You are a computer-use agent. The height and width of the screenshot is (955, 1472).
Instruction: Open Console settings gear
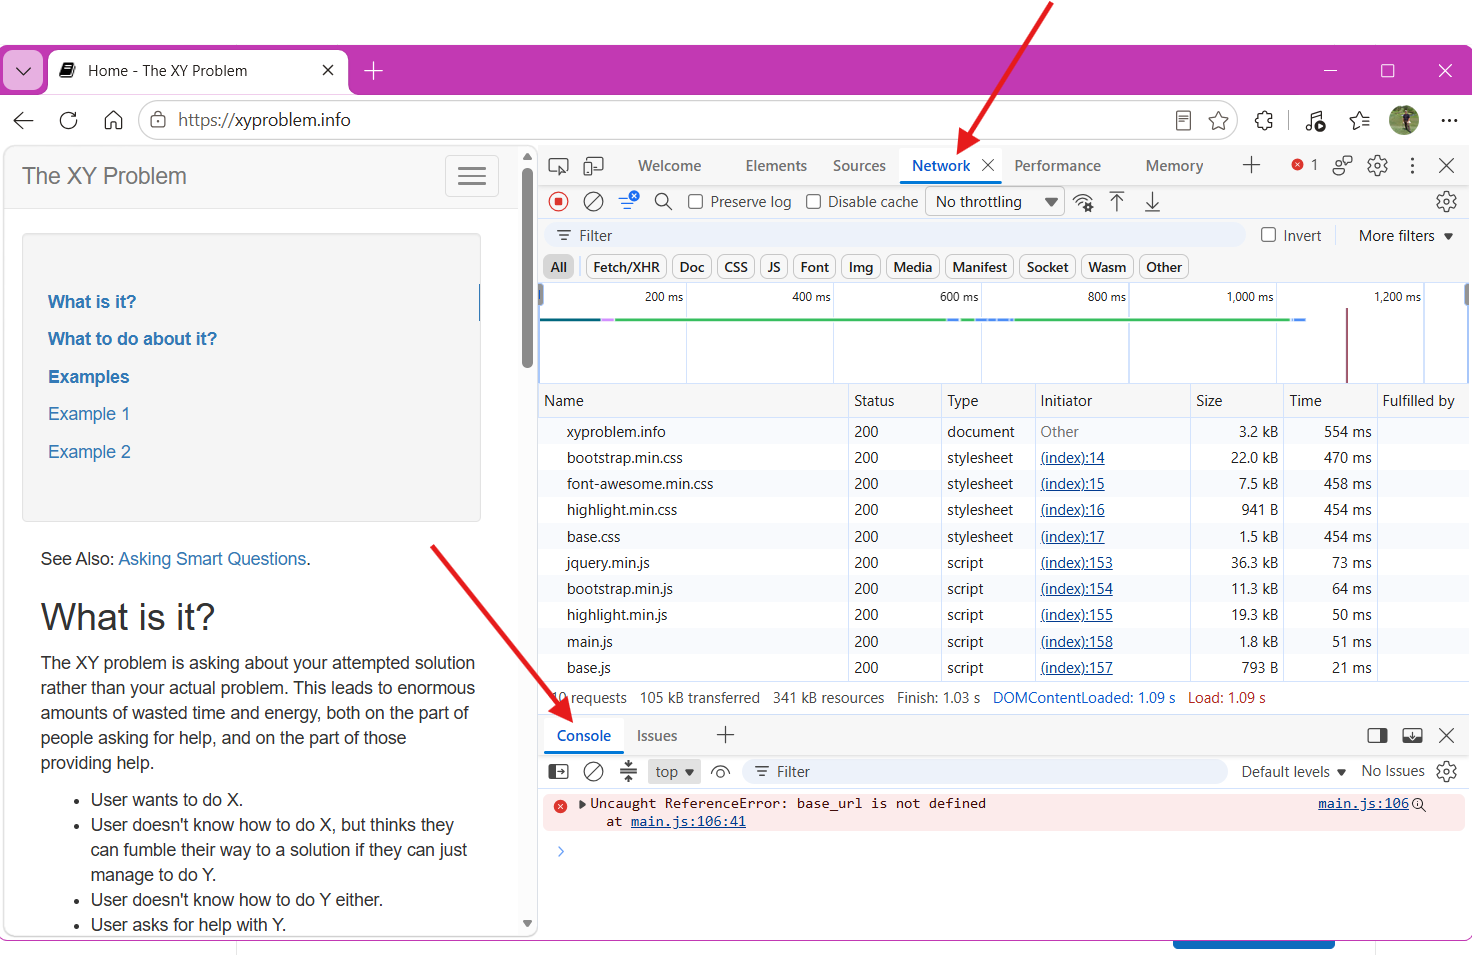(1446, 772)
